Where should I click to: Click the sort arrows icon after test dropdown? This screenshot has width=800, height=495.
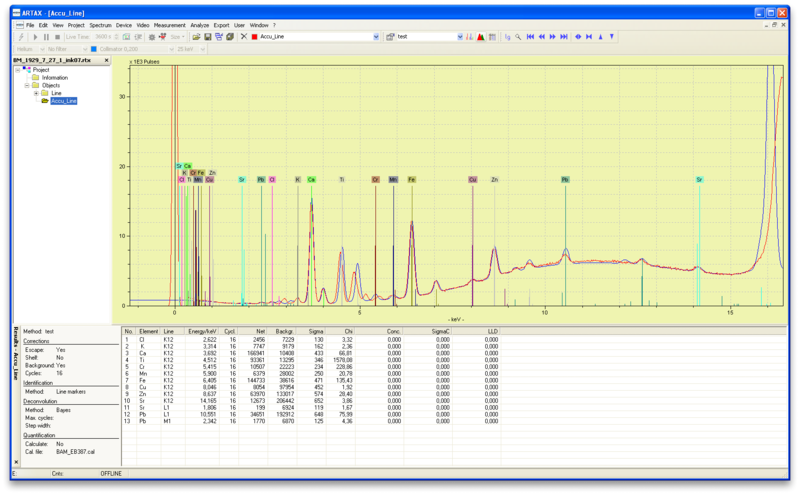click(469, 37)
